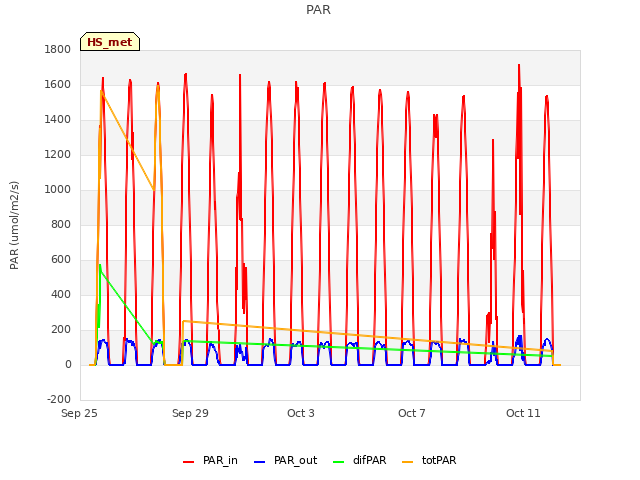Click the Sep 25 x-axis label
Image resolution: width=640 pixels, height=480 pixels.
point(79,413)
